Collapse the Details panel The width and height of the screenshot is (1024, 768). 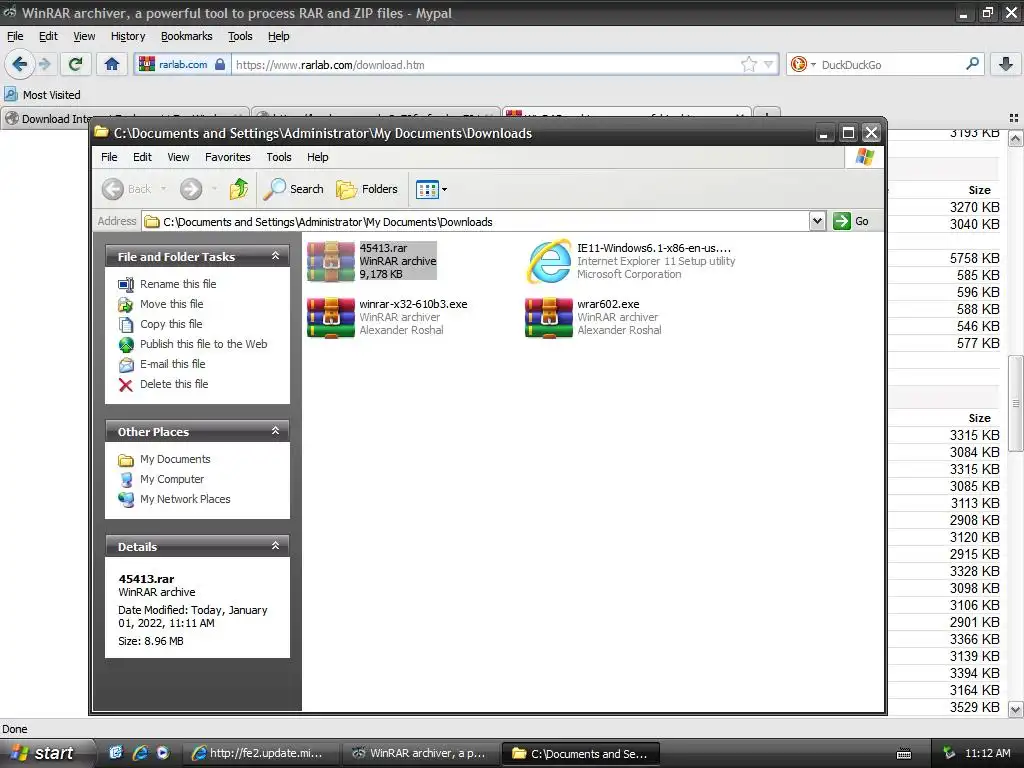[276, 546]
